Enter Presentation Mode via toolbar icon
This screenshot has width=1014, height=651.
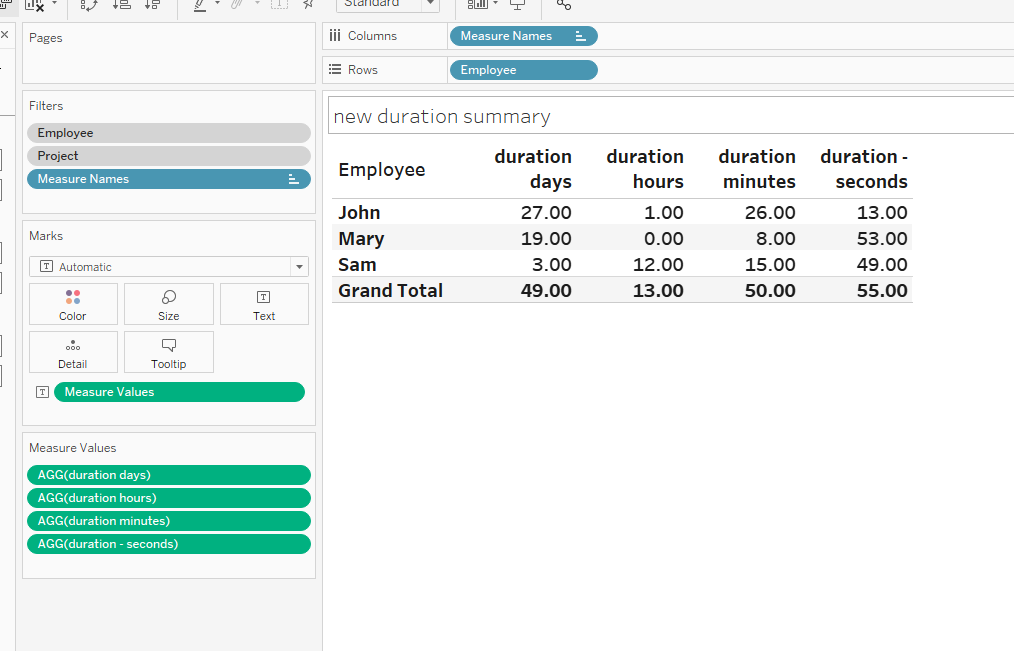pos(517,5)
